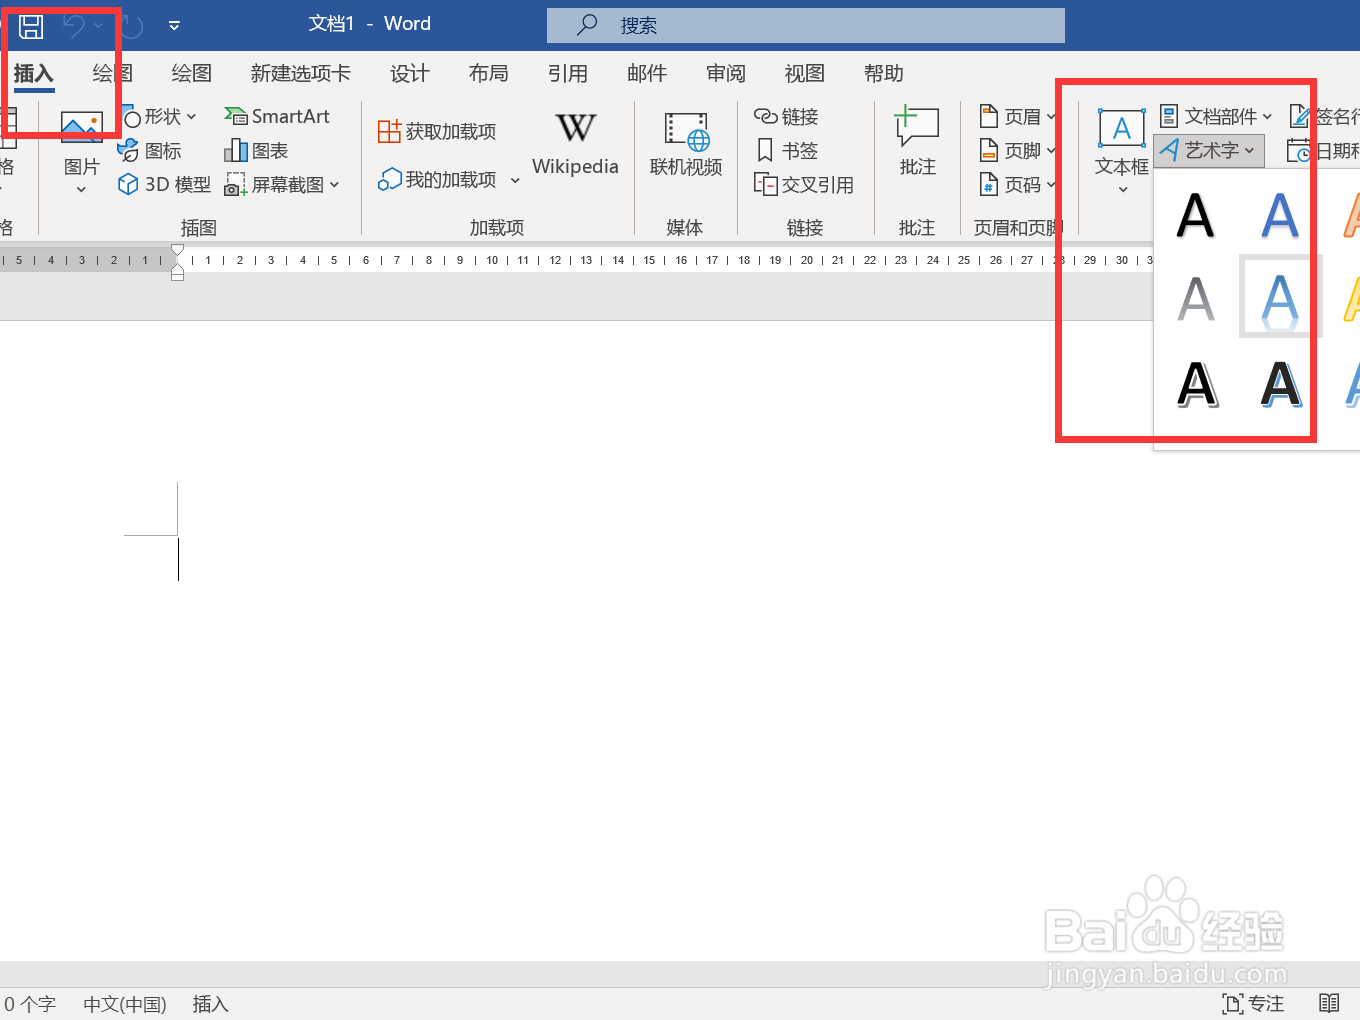This screenshot has width=1360, height=1020.
Task: Switch to the 审阅 ribbon tab
Action: 725,73
